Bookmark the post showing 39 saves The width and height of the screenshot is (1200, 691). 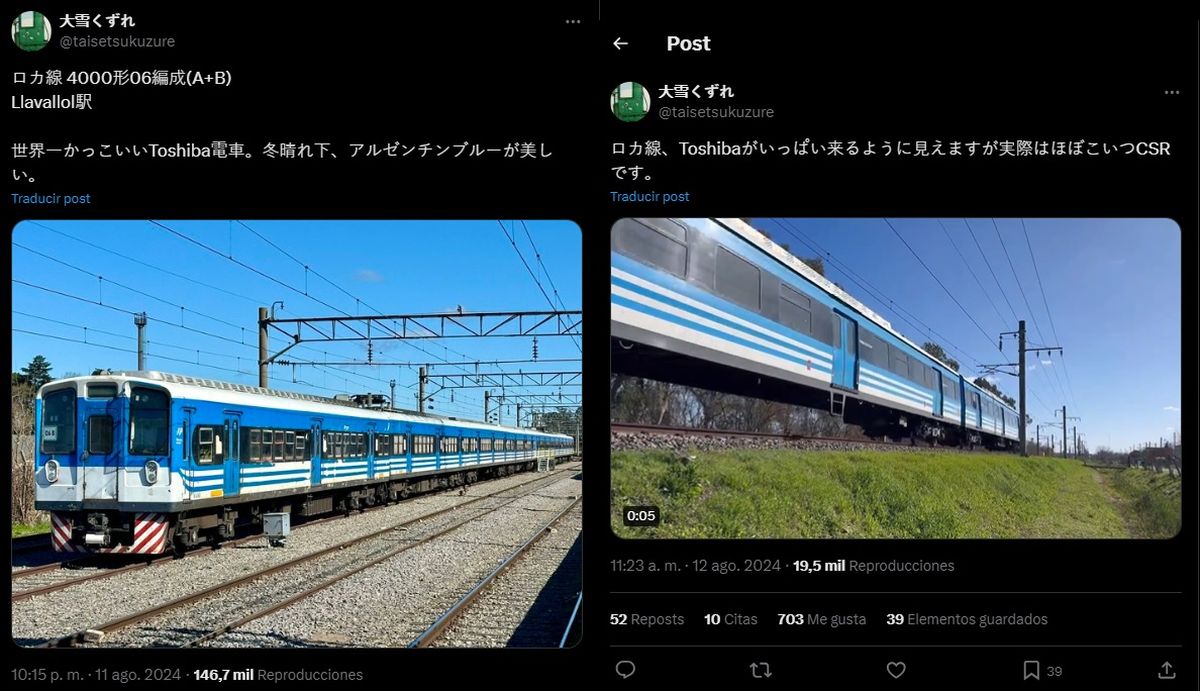[x=1031, y=669]
